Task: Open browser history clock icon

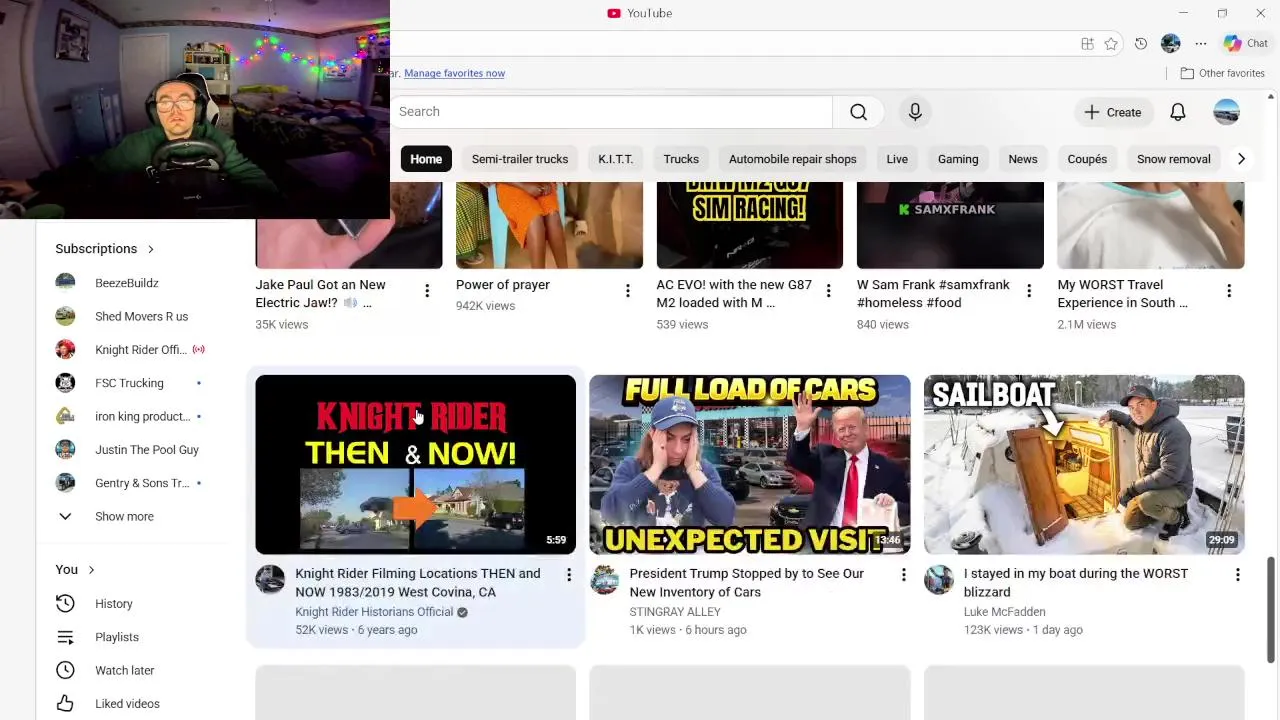Action: (x=1141, y=43)
